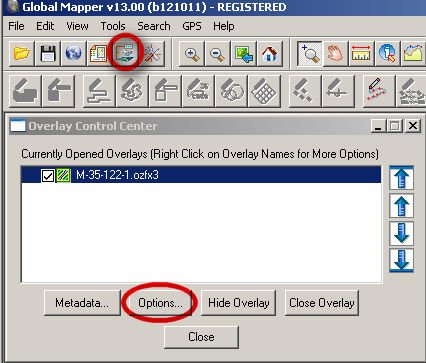The width and height of the screenshot is (426, 363).
Task: Move overlay up one with second up arrow
Action: coord(402,206)
